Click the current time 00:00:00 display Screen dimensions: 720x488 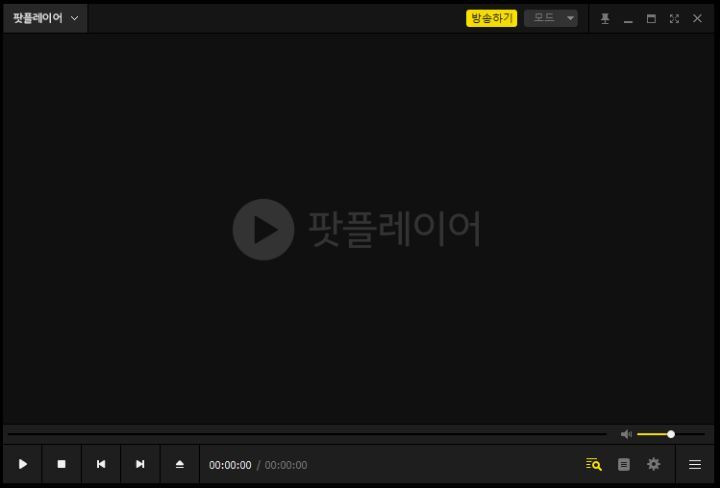230,465
